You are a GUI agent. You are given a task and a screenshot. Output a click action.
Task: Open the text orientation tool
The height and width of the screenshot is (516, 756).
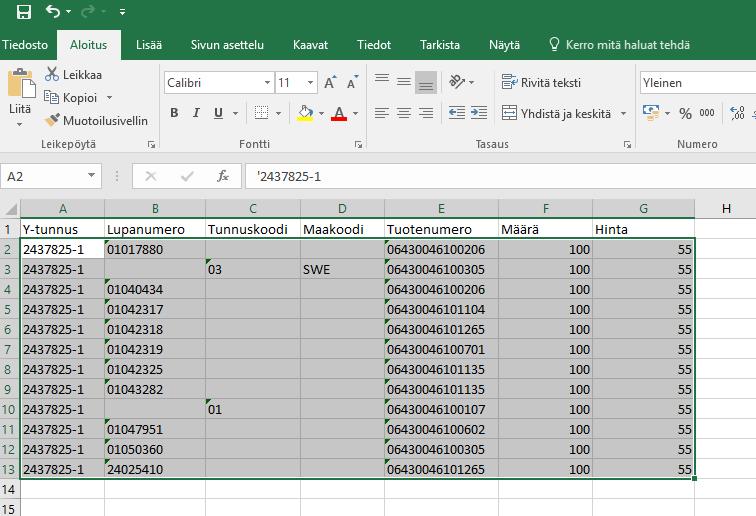(x=457, y=82)
